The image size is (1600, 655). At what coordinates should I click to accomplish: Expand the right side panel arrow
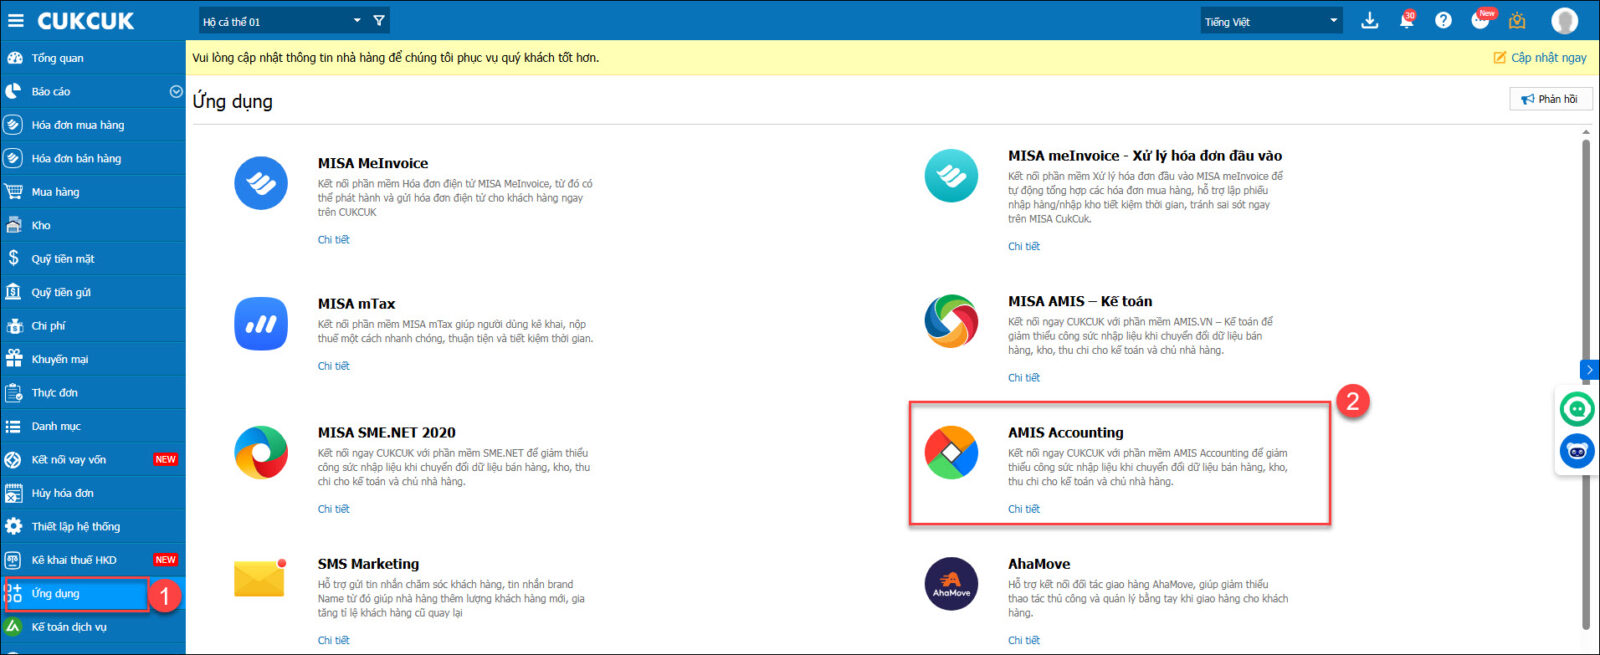1589,370
